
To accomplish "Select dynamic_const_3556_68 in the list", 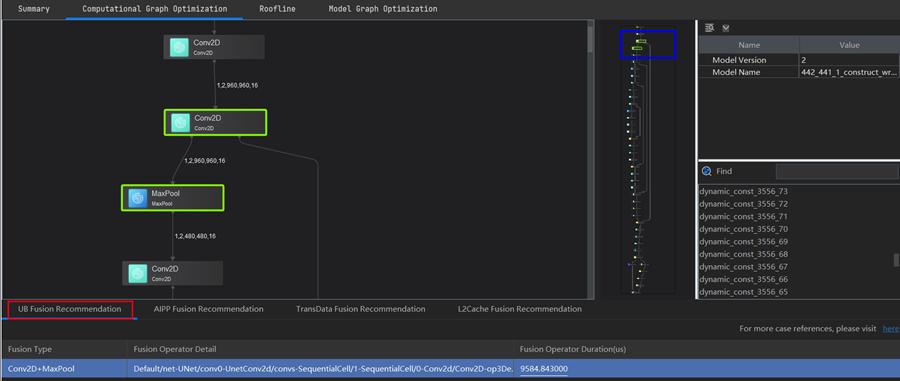I will coord(743,254).
